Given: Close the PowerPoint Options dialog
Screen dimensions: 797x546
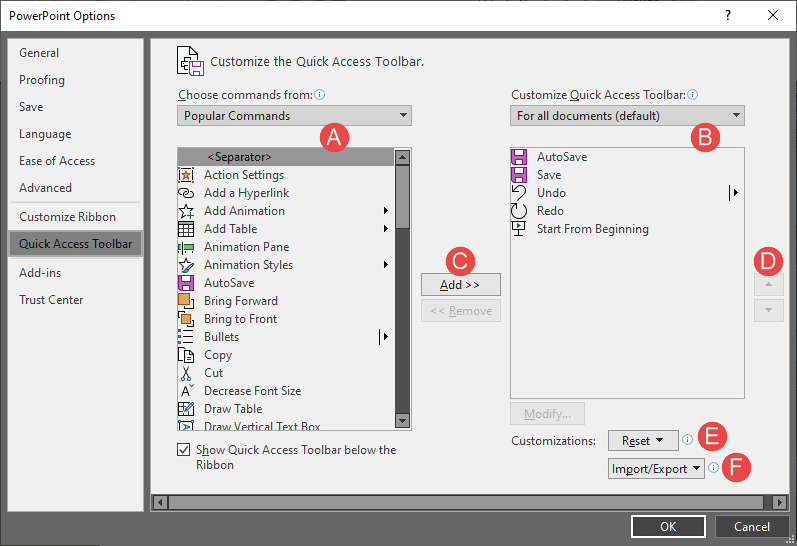Looking at the screenshot, I should (773, 15).
